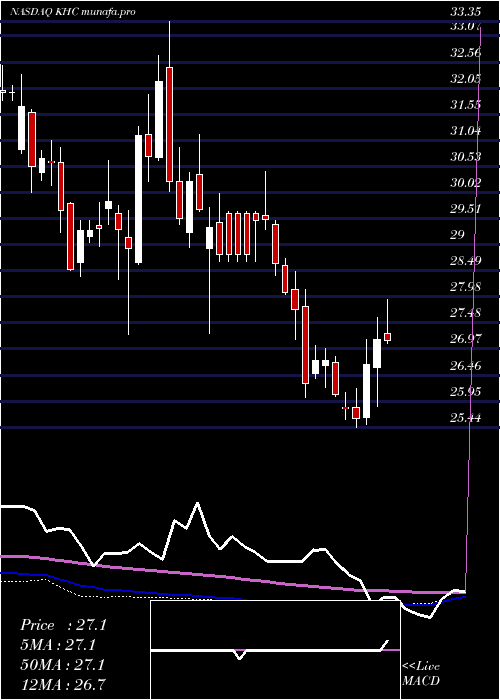500x700 pixels.
Task: Select the 26.97 price axis label
Action: click(465, 338)
